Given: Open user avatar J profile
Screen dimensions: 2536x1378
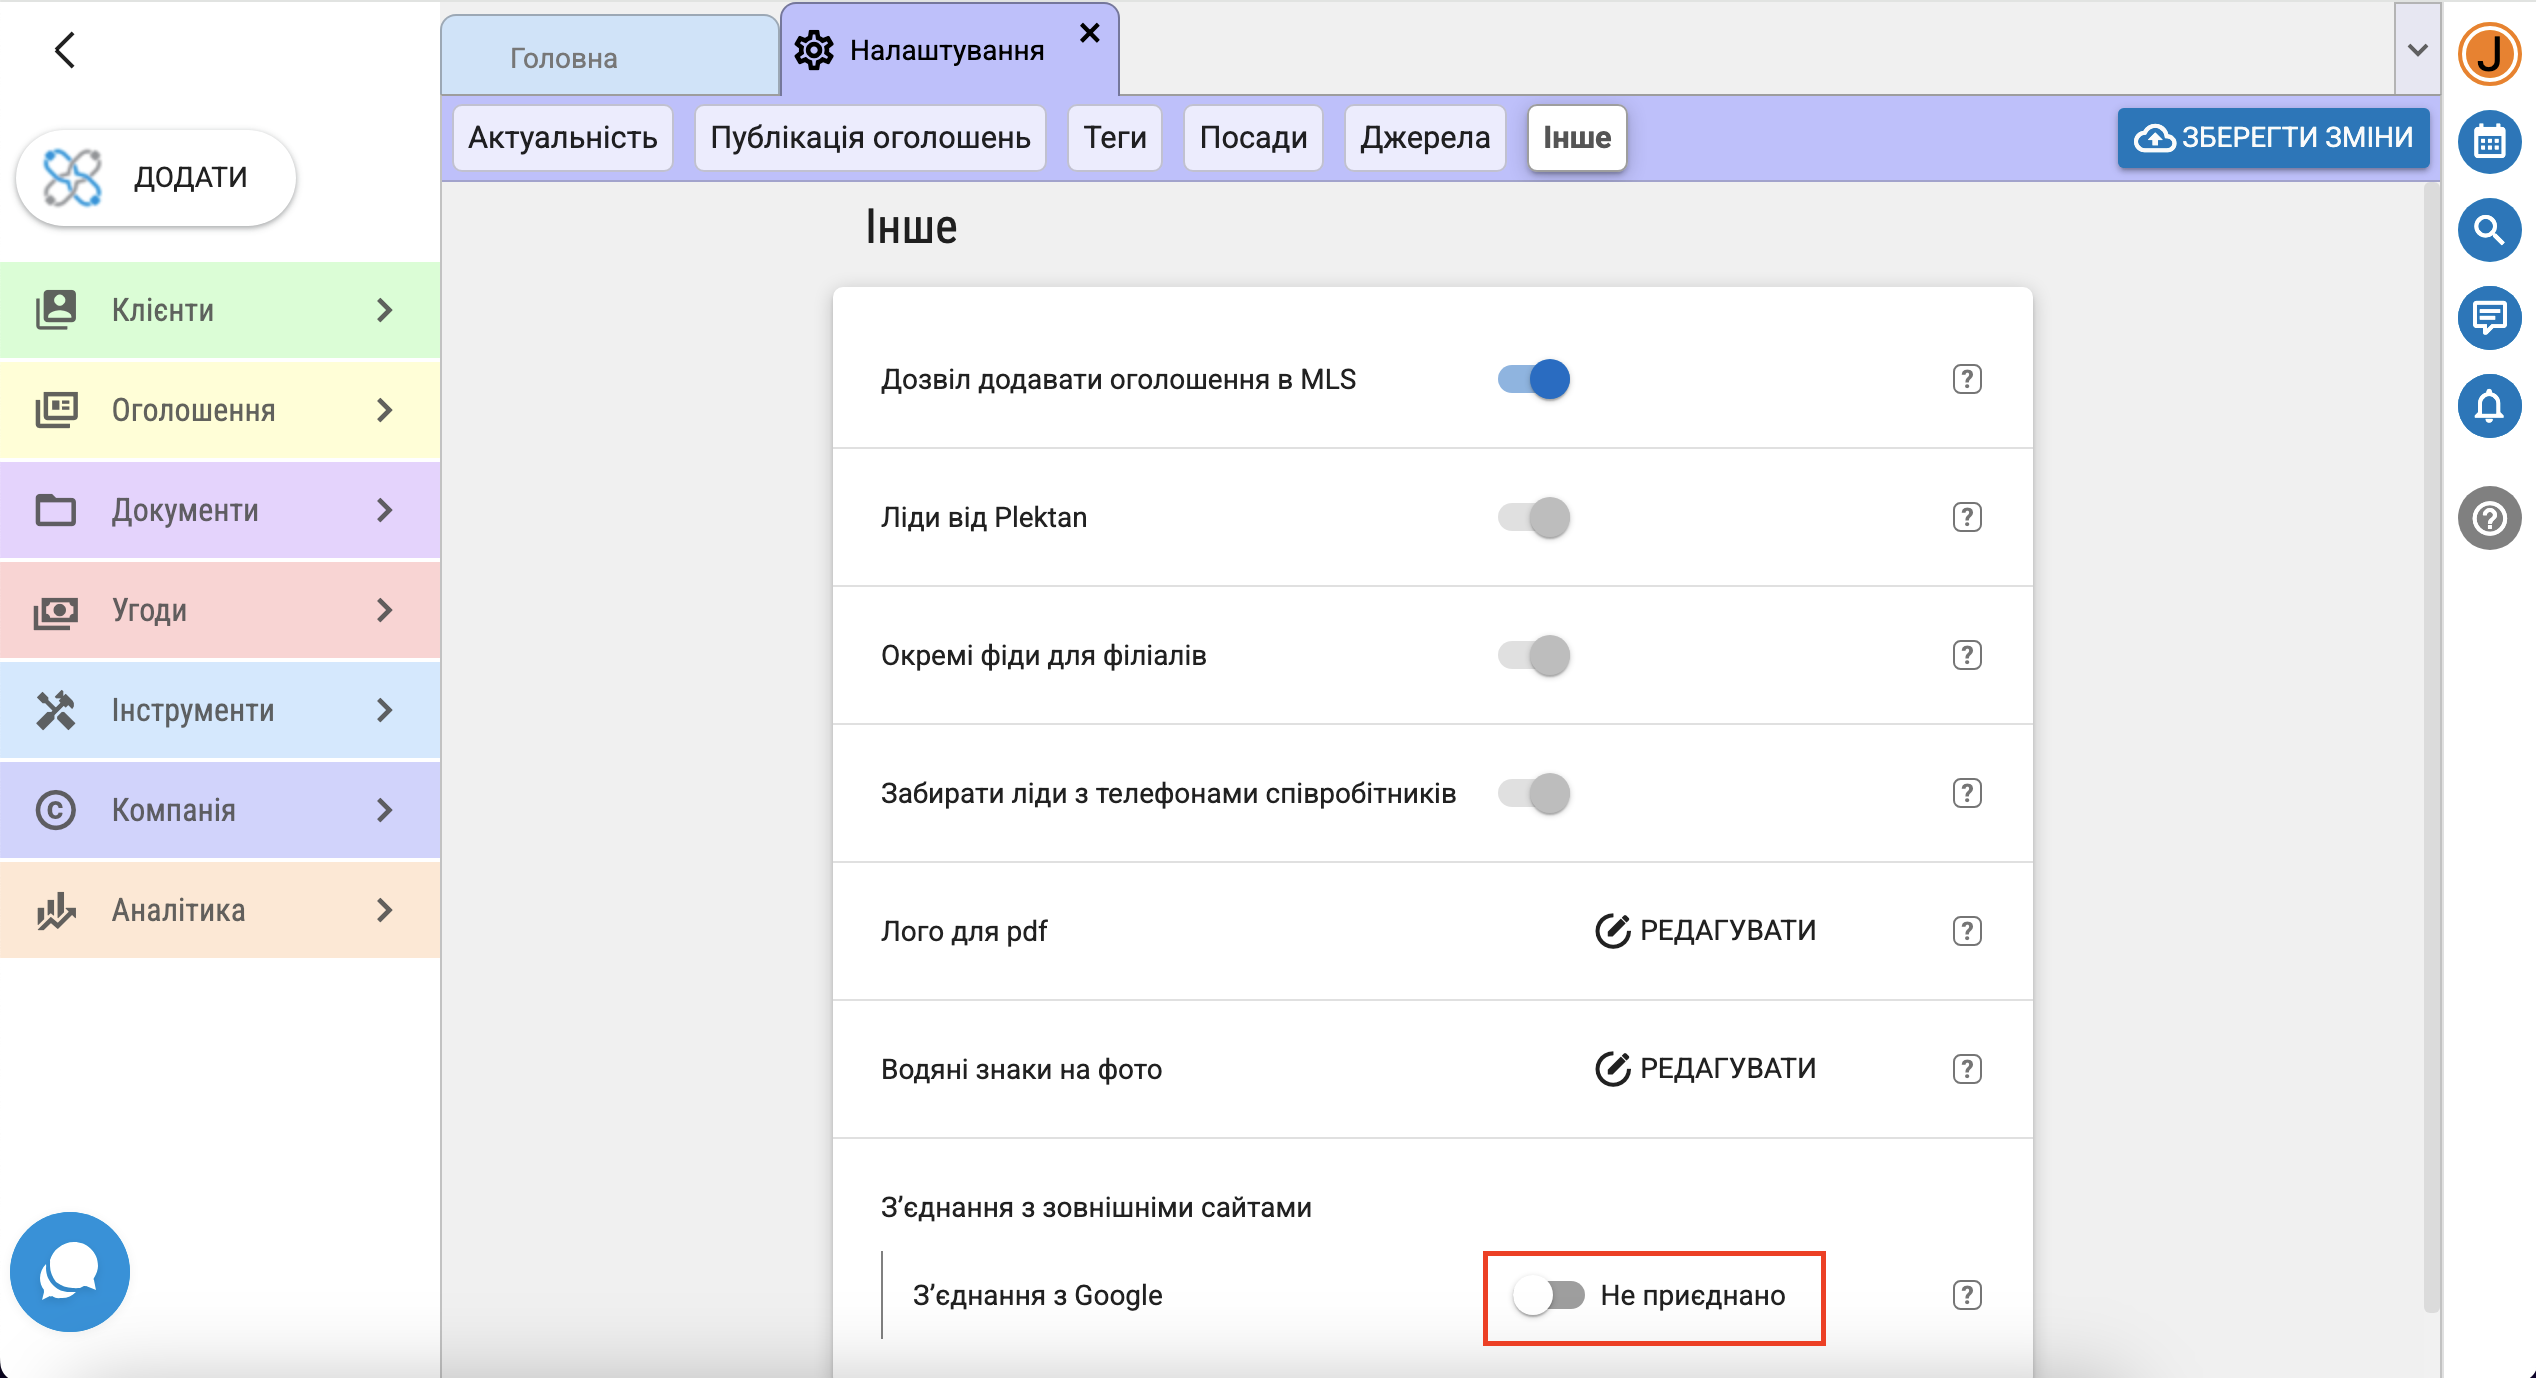Looking at the screenshot, I should (2488, 54).
